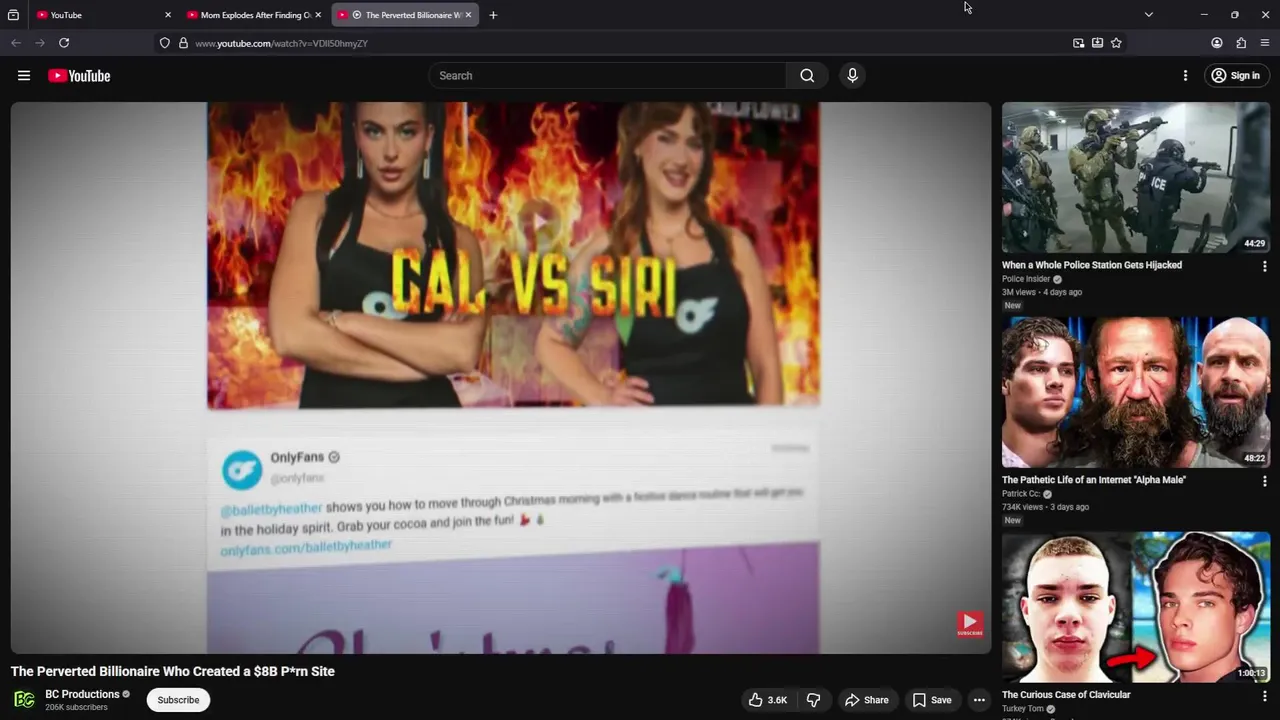Viewport: 1280px width, 720px height.
Task: Open the YouTube guide hamburger menu
Action: [x=24, y=76]
